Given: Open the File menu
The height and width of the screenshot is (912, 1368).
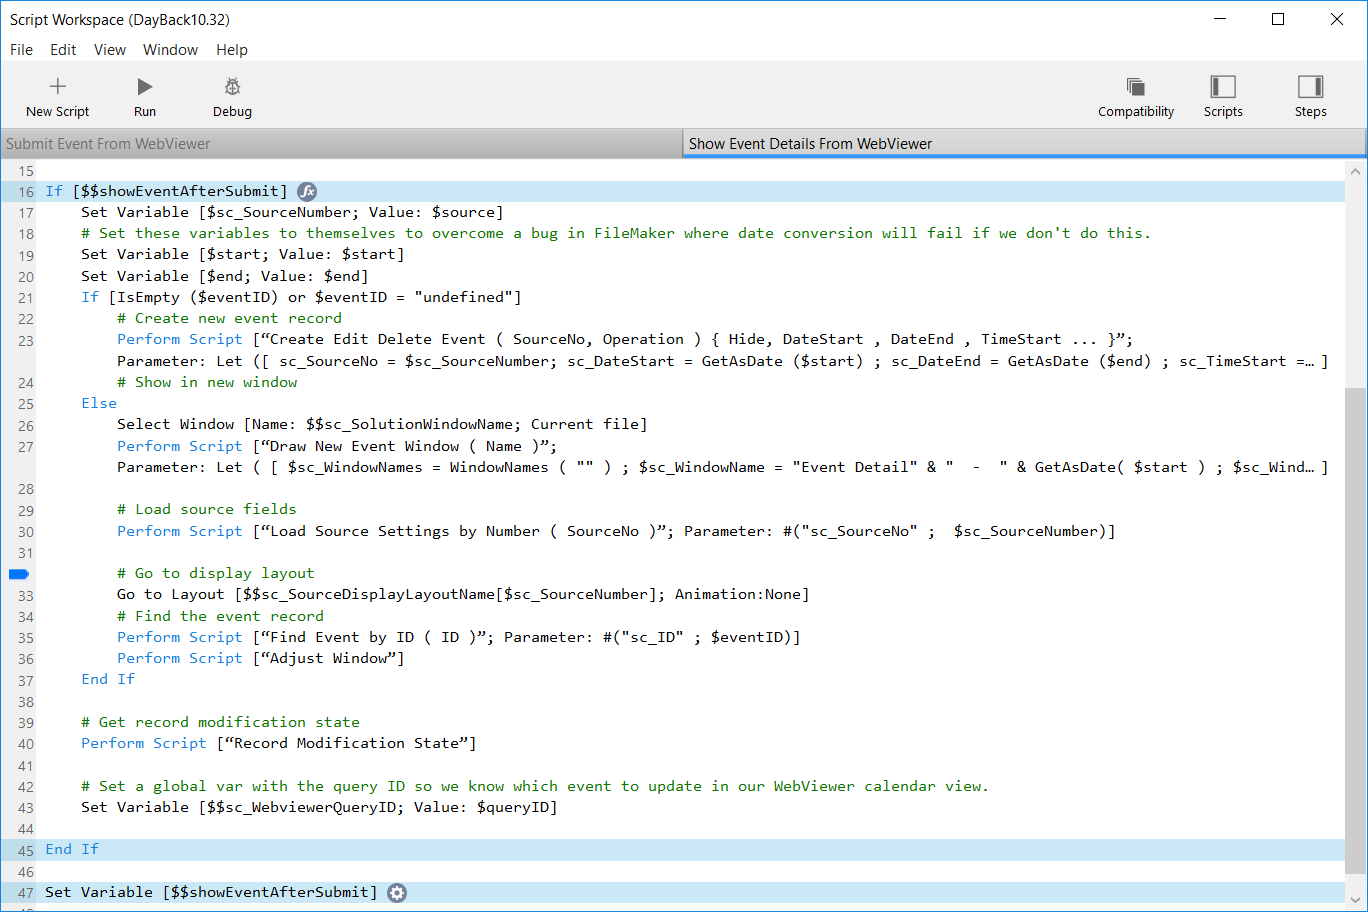Looking at the screenshot, I should pyautogui.click(x=21, y=50).
